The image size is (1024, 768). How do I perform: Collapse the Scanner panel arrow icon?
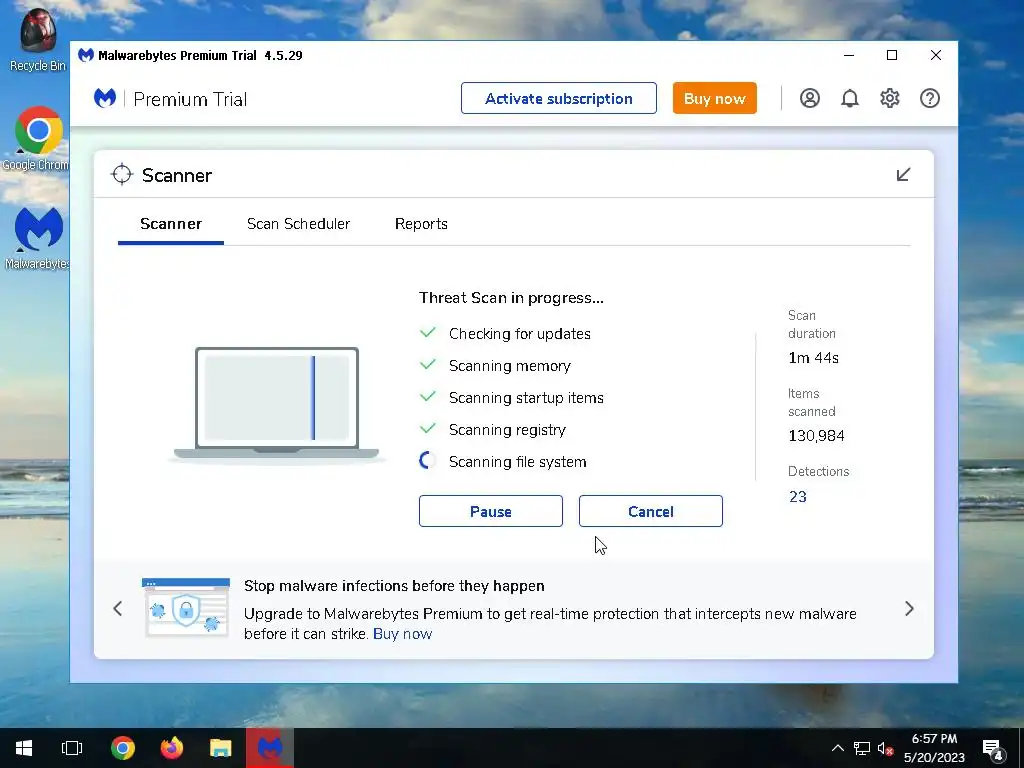[903, 174]
